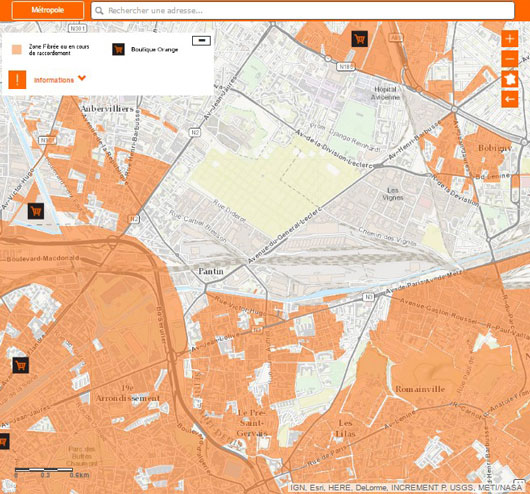Click the Le Pré-Saint-Gervais label
The width and height of the screenshot is (530, 494).
coord(252,423)
